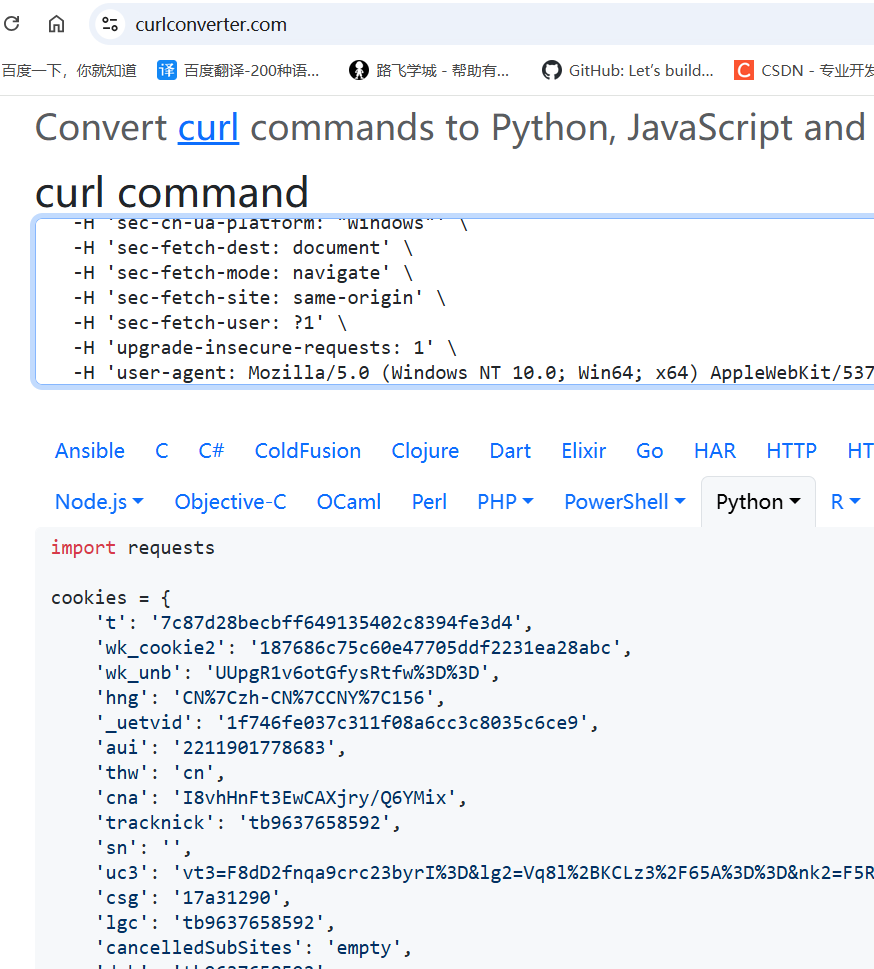Click the 'sec-fetch-site: same-origin' header line
The image size is (874, 969).
(259, 298)
